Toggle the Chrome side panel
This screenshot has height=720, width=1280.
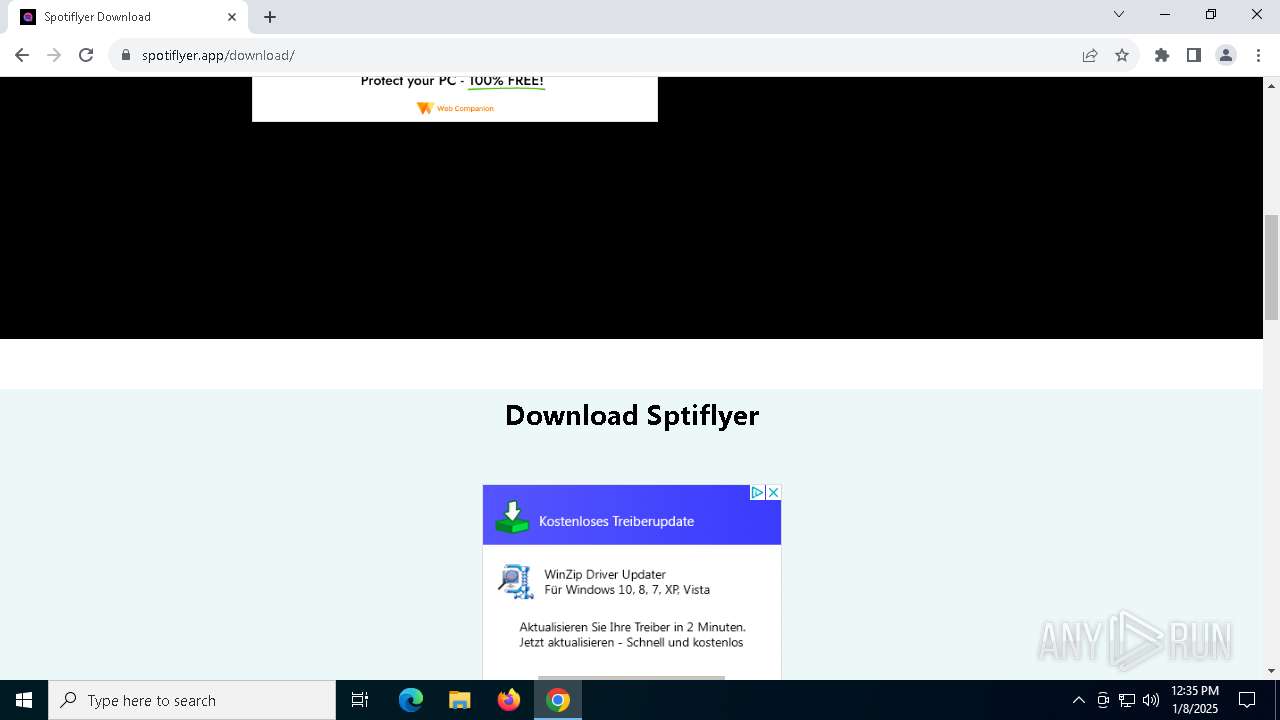point(1194,55)
